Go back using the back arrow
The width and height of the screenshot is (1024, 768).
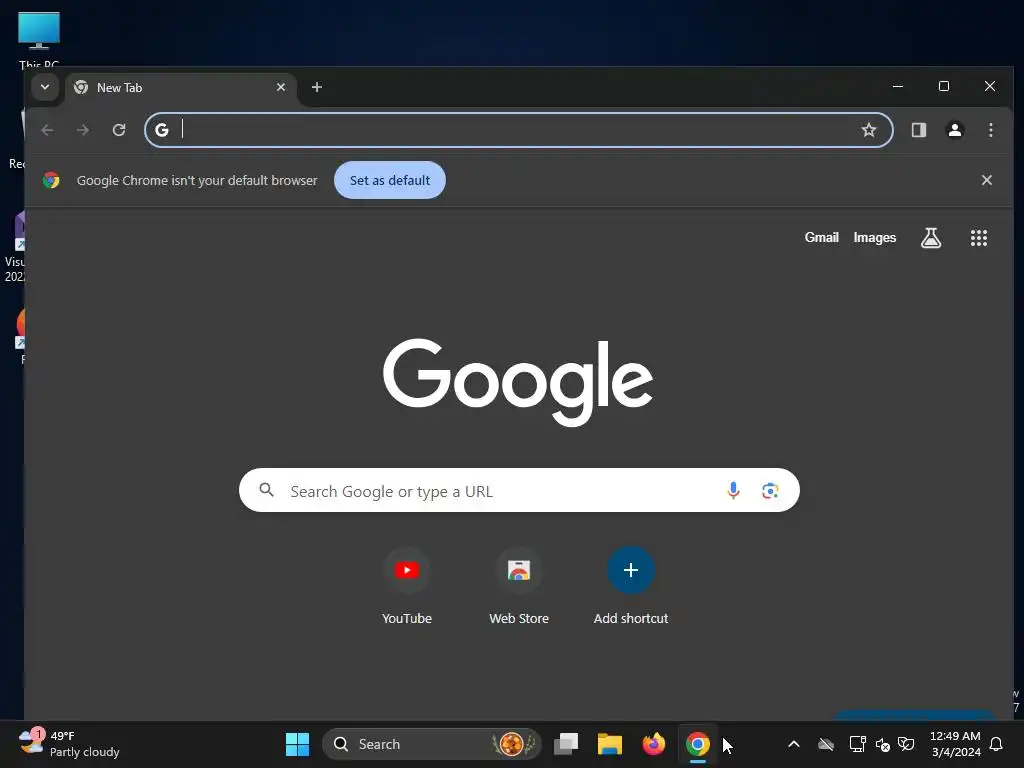click(x=47, y=130)
